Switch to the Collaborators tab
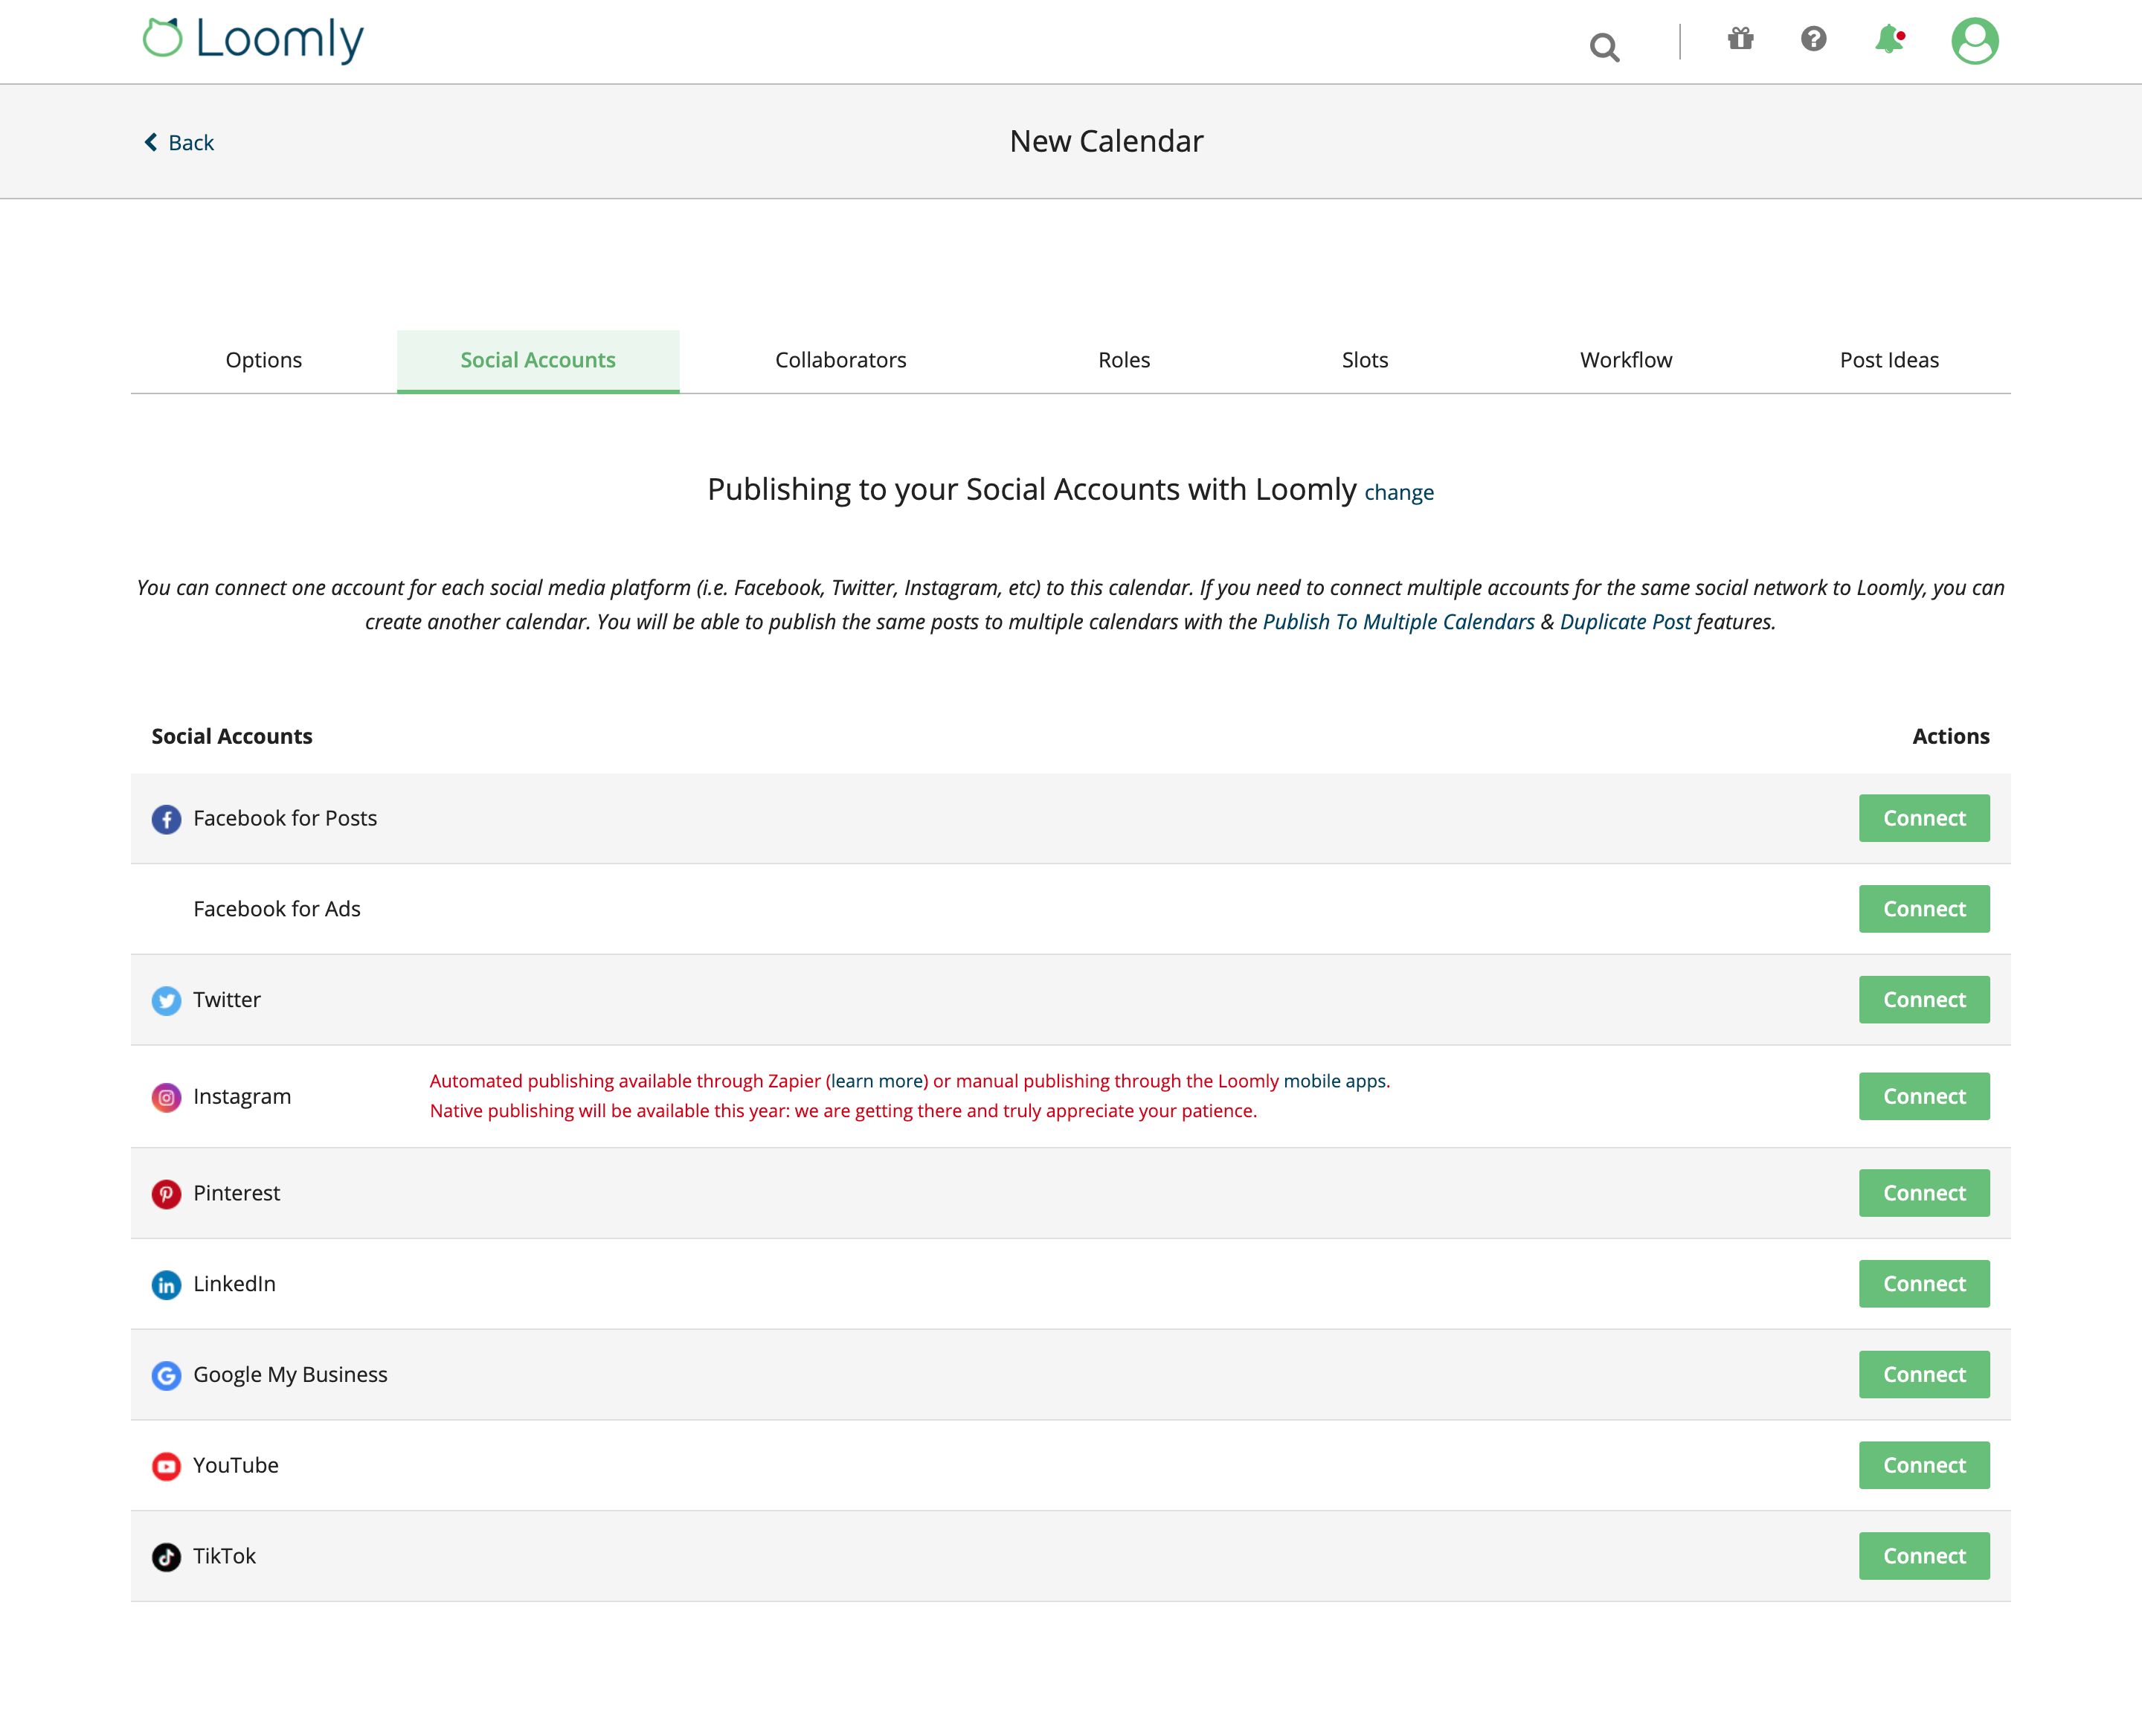The height and width of the screenshot is (1736, 2142). coord(840,360)
